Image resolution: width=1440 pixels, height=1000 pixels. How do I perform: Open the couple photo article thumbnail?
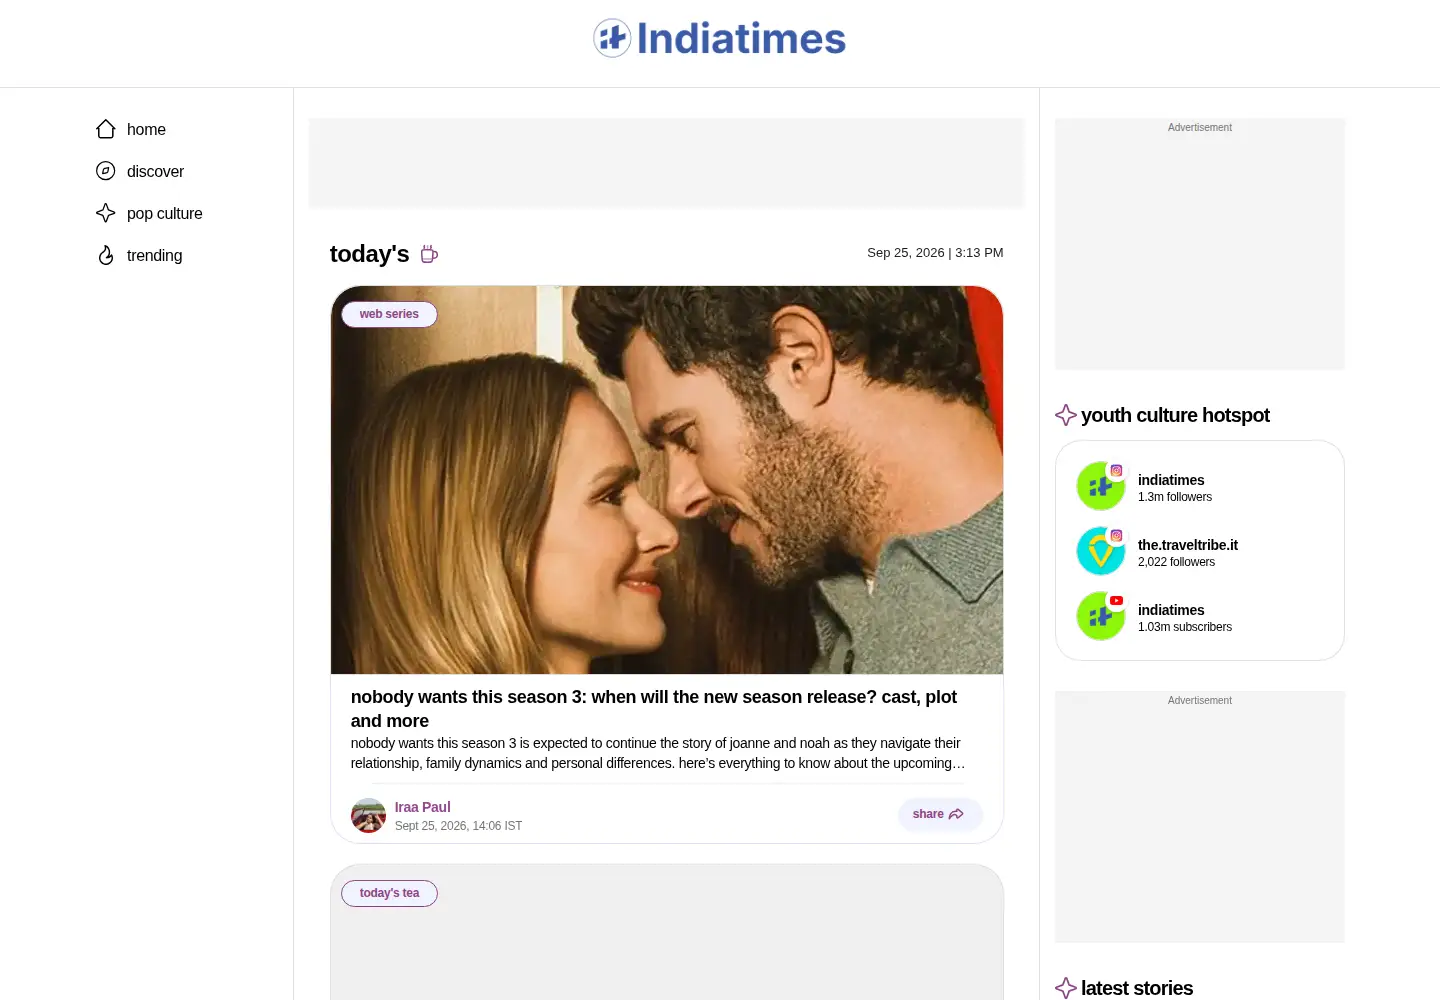tap(667, 480)
